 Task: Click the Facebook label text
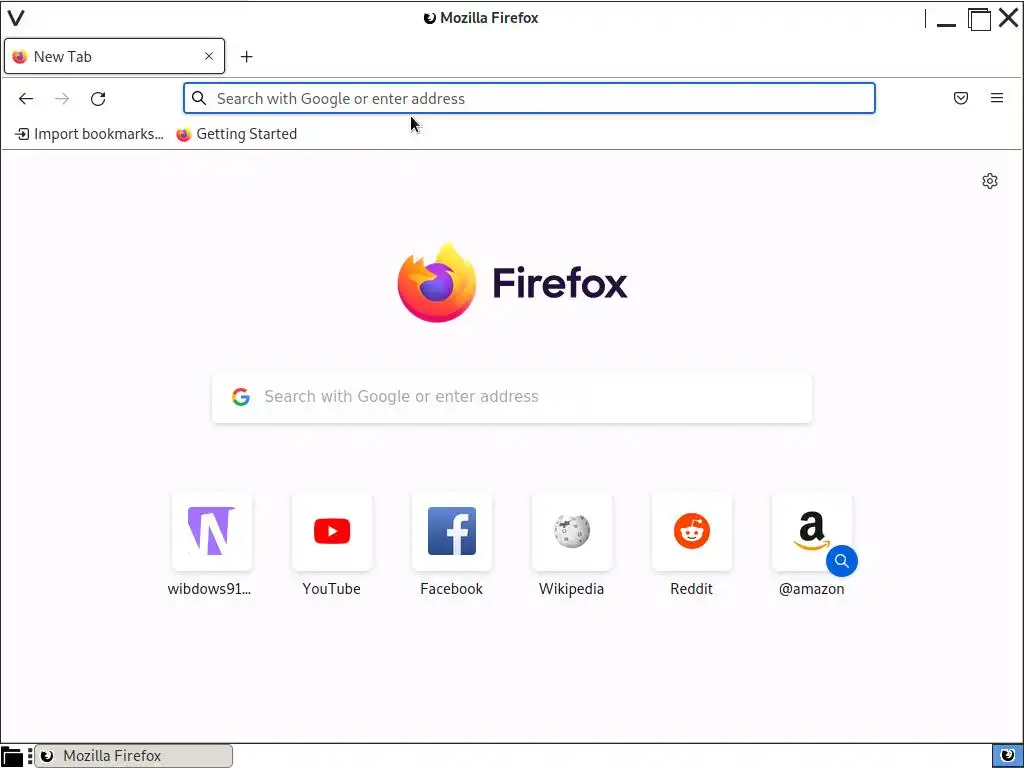coord(451,589)
